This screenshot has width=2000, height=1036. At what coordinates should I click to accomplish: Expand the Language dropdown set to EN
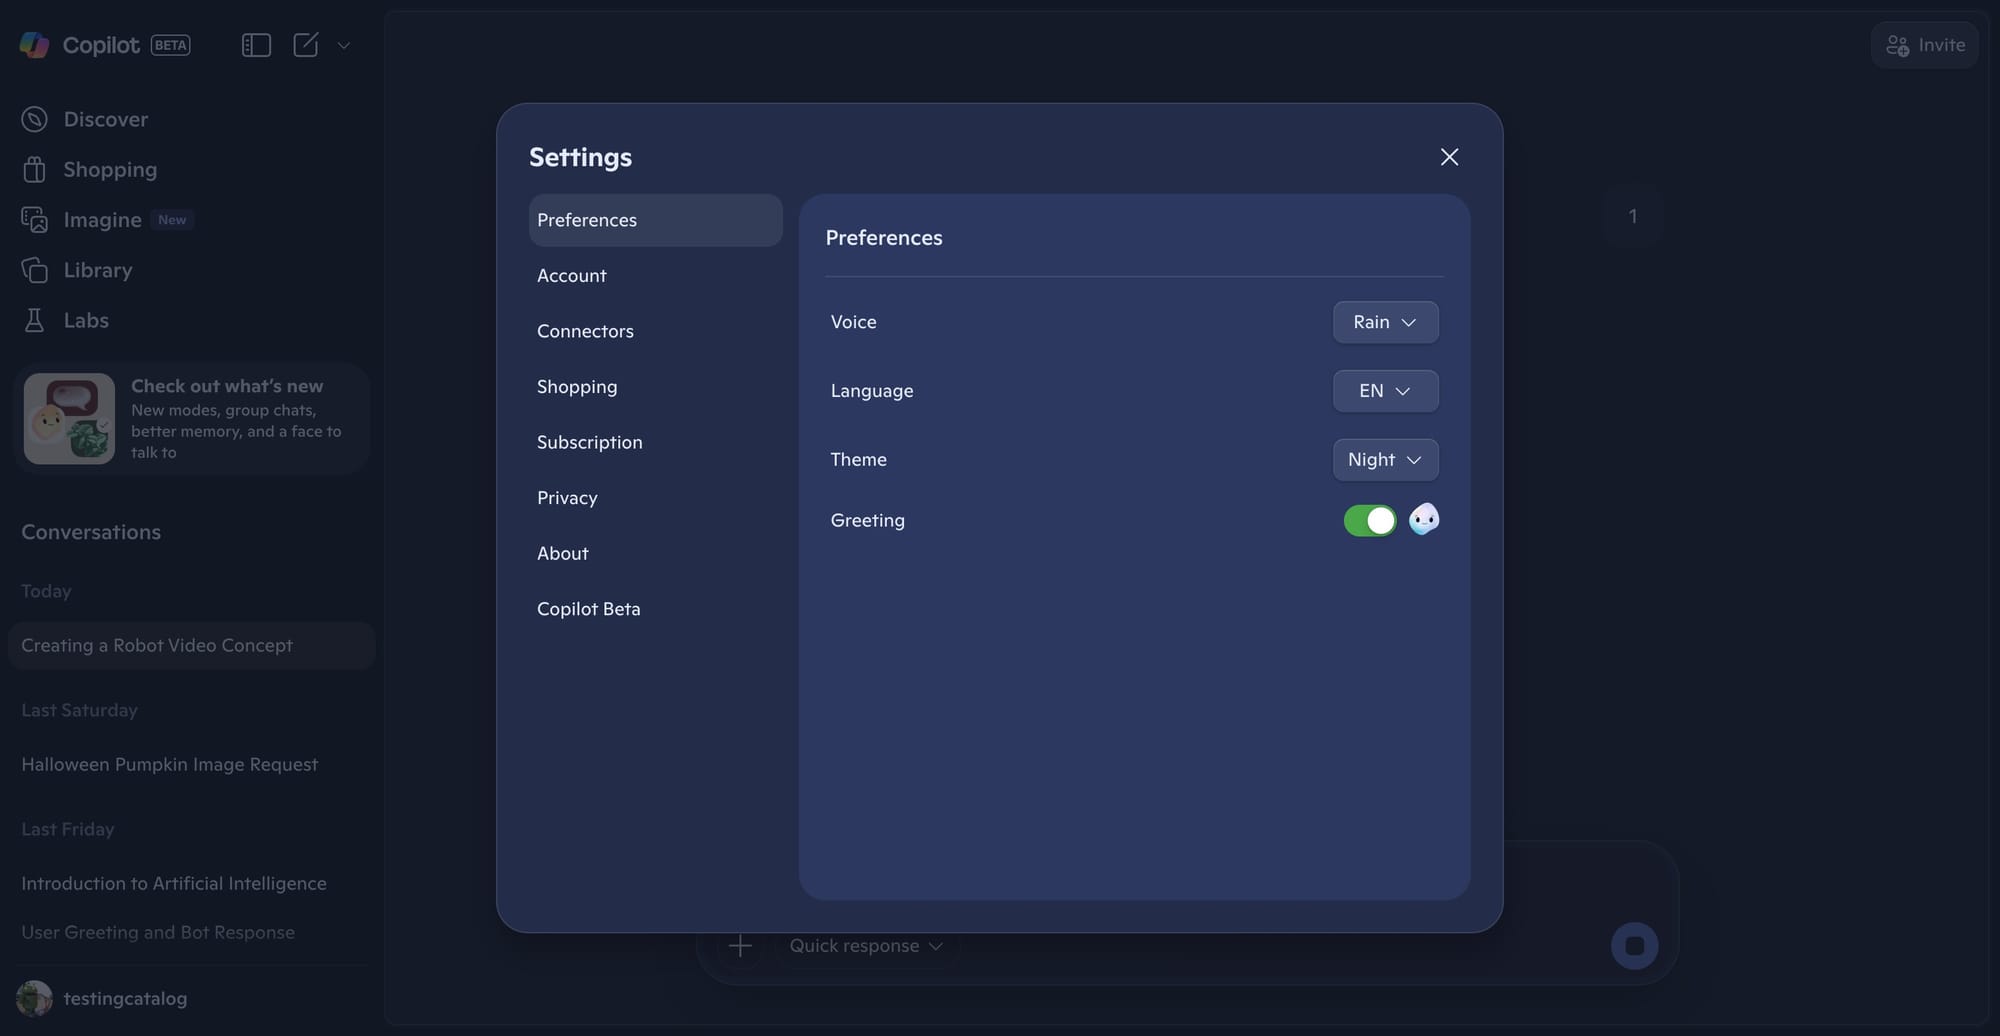[x=1385, y=391]
